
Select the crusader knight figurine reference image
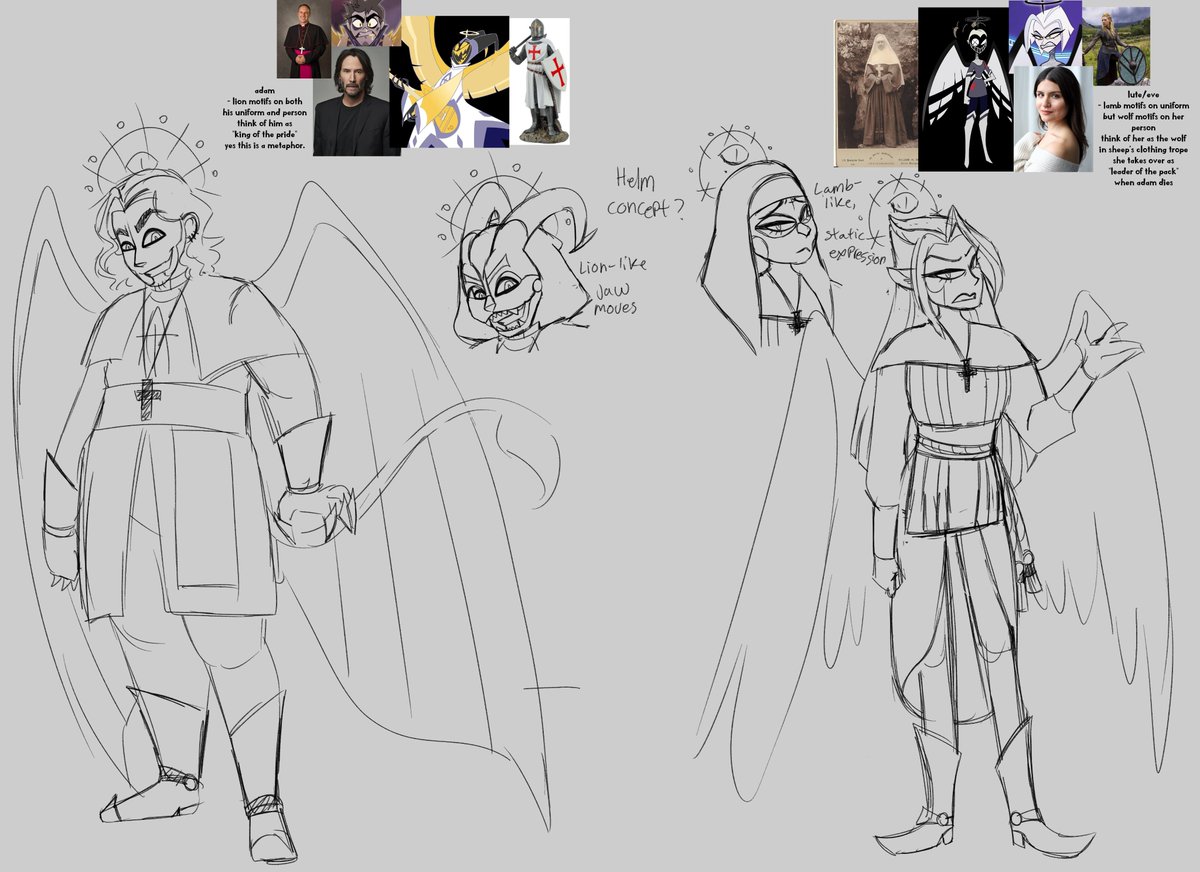[x=539, y=82]
